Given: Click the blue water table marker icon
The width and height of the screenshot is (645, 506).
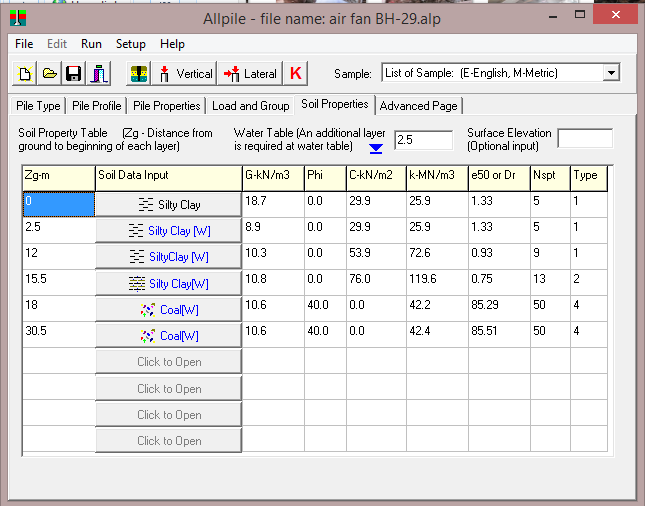Looking at the screenshot, I should (x=376, y=149).
